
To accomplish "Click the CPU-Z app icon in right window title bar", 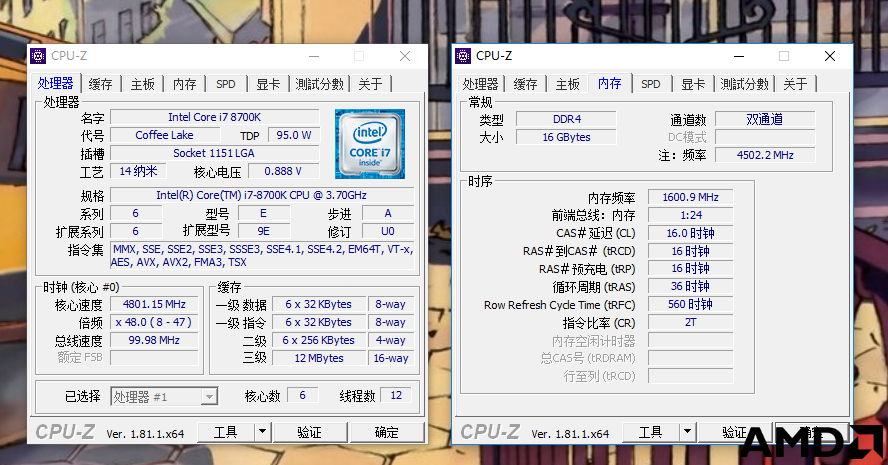I will (x=463, y=56).
